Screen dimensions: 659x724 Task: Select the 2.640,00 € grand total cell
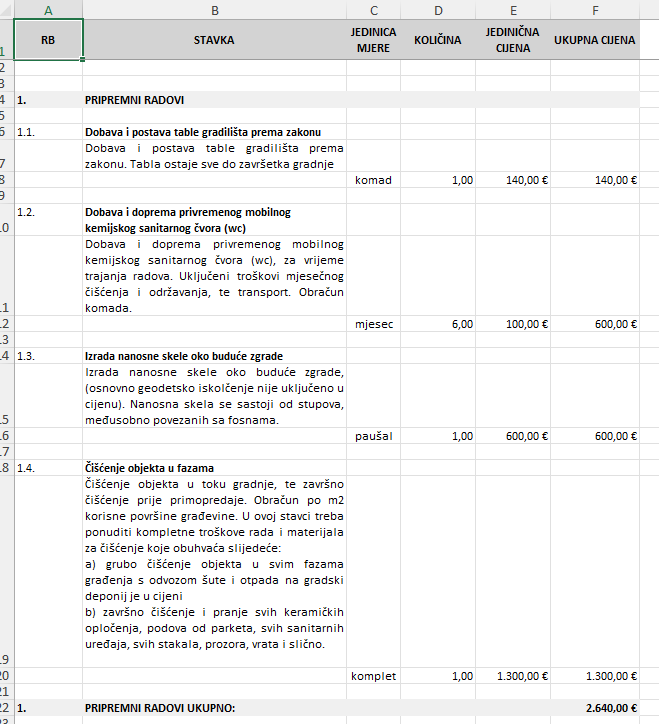tap(594, 708)
